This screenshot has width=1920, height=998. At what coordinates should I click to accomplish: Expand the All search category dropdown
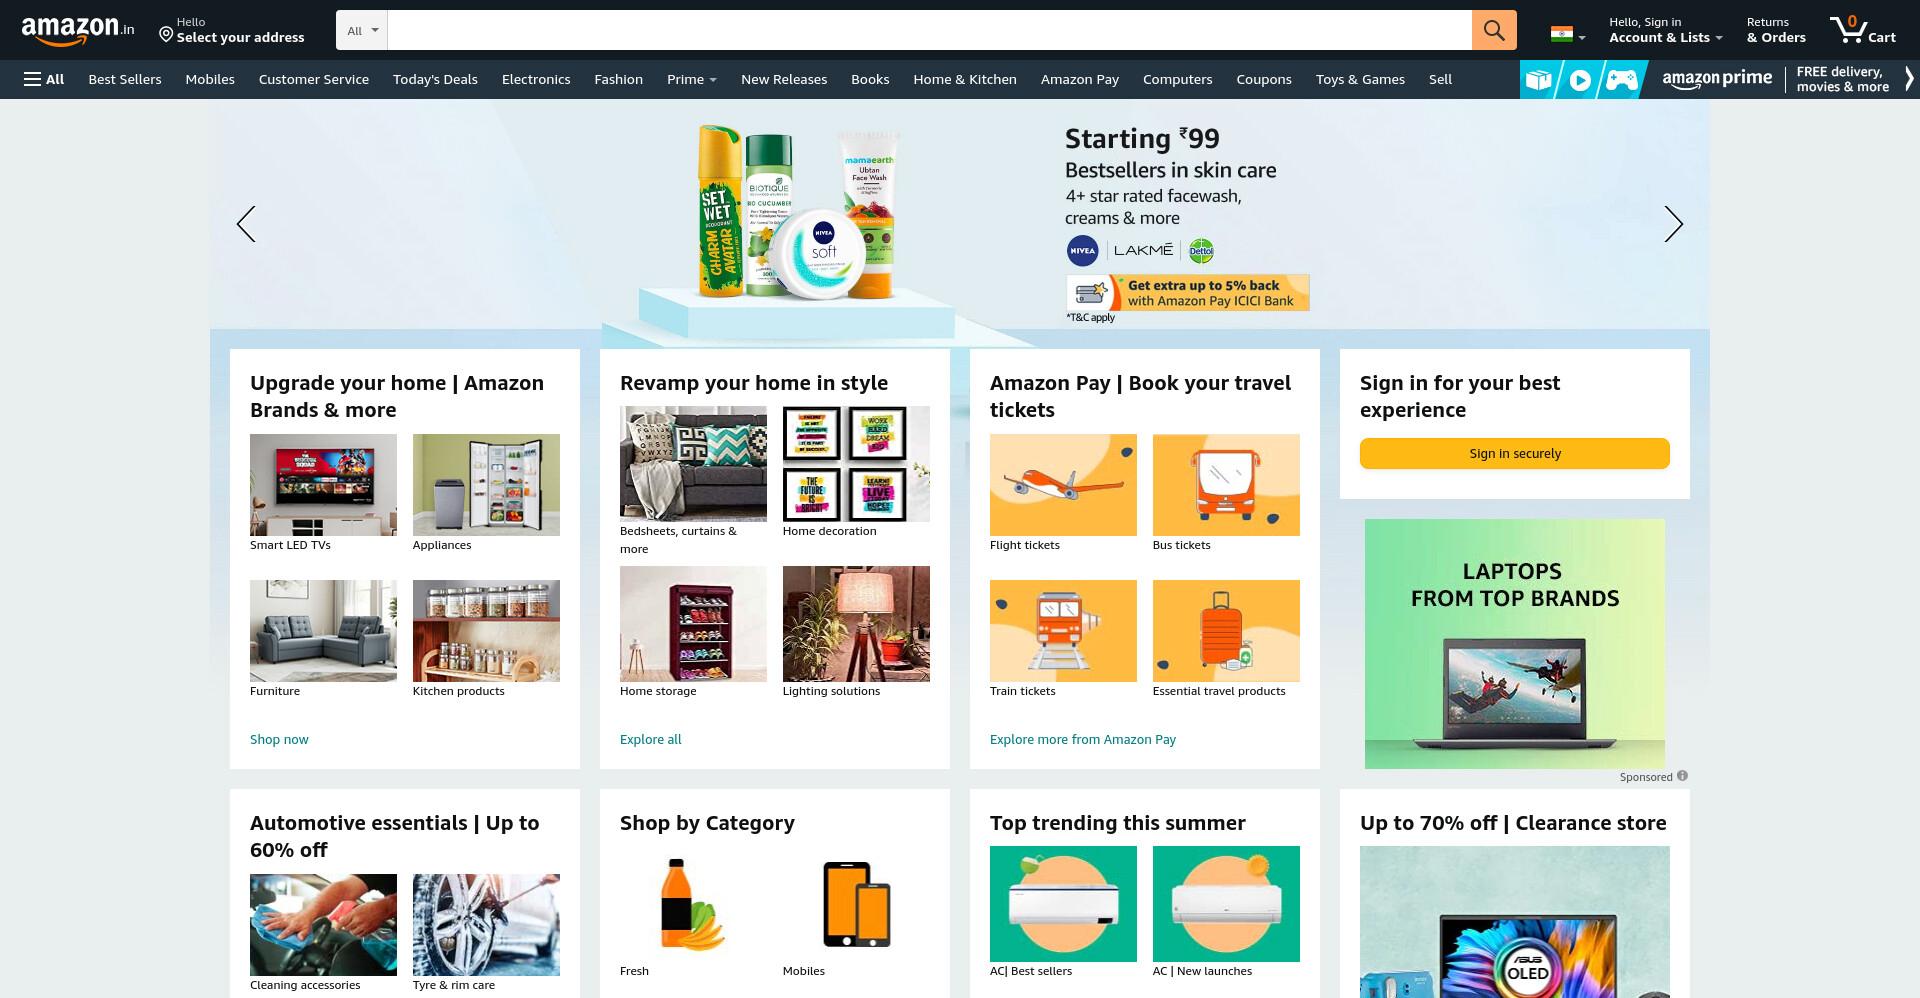point(362,30)
